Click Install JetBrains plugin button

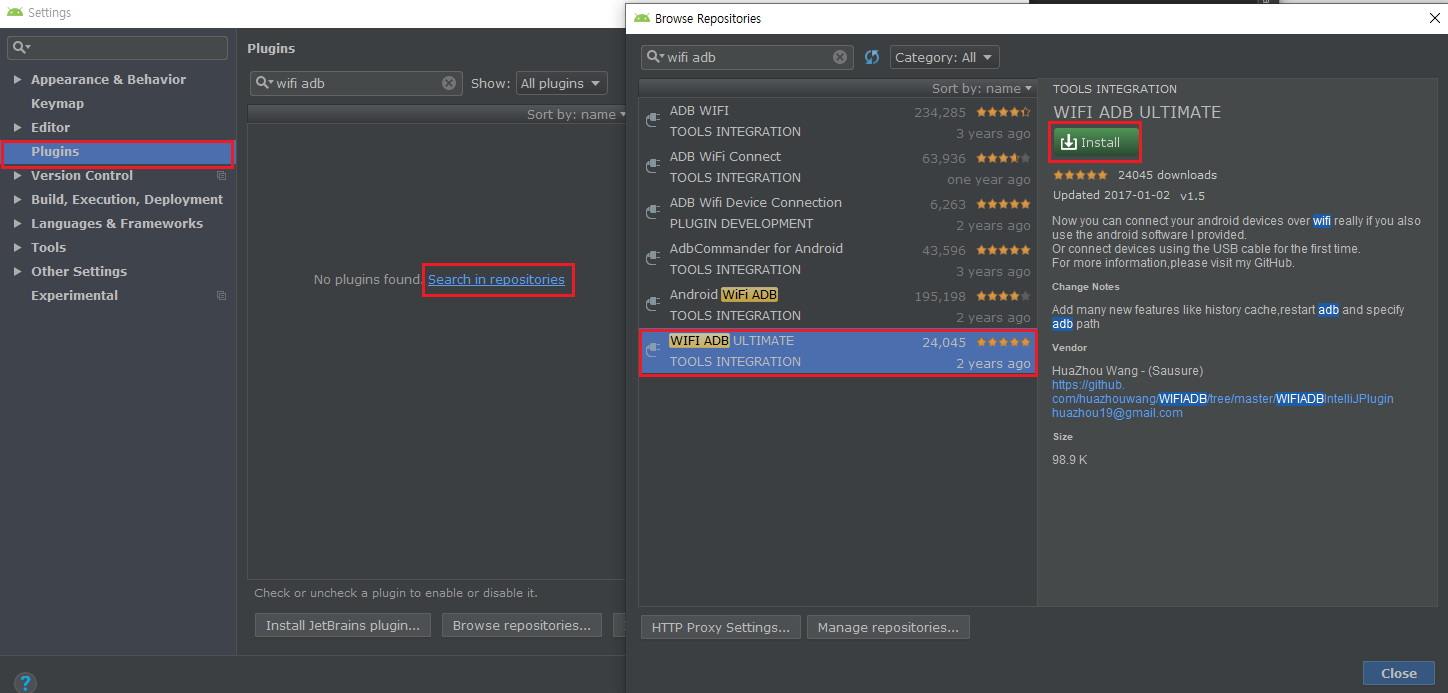[343, 626]
